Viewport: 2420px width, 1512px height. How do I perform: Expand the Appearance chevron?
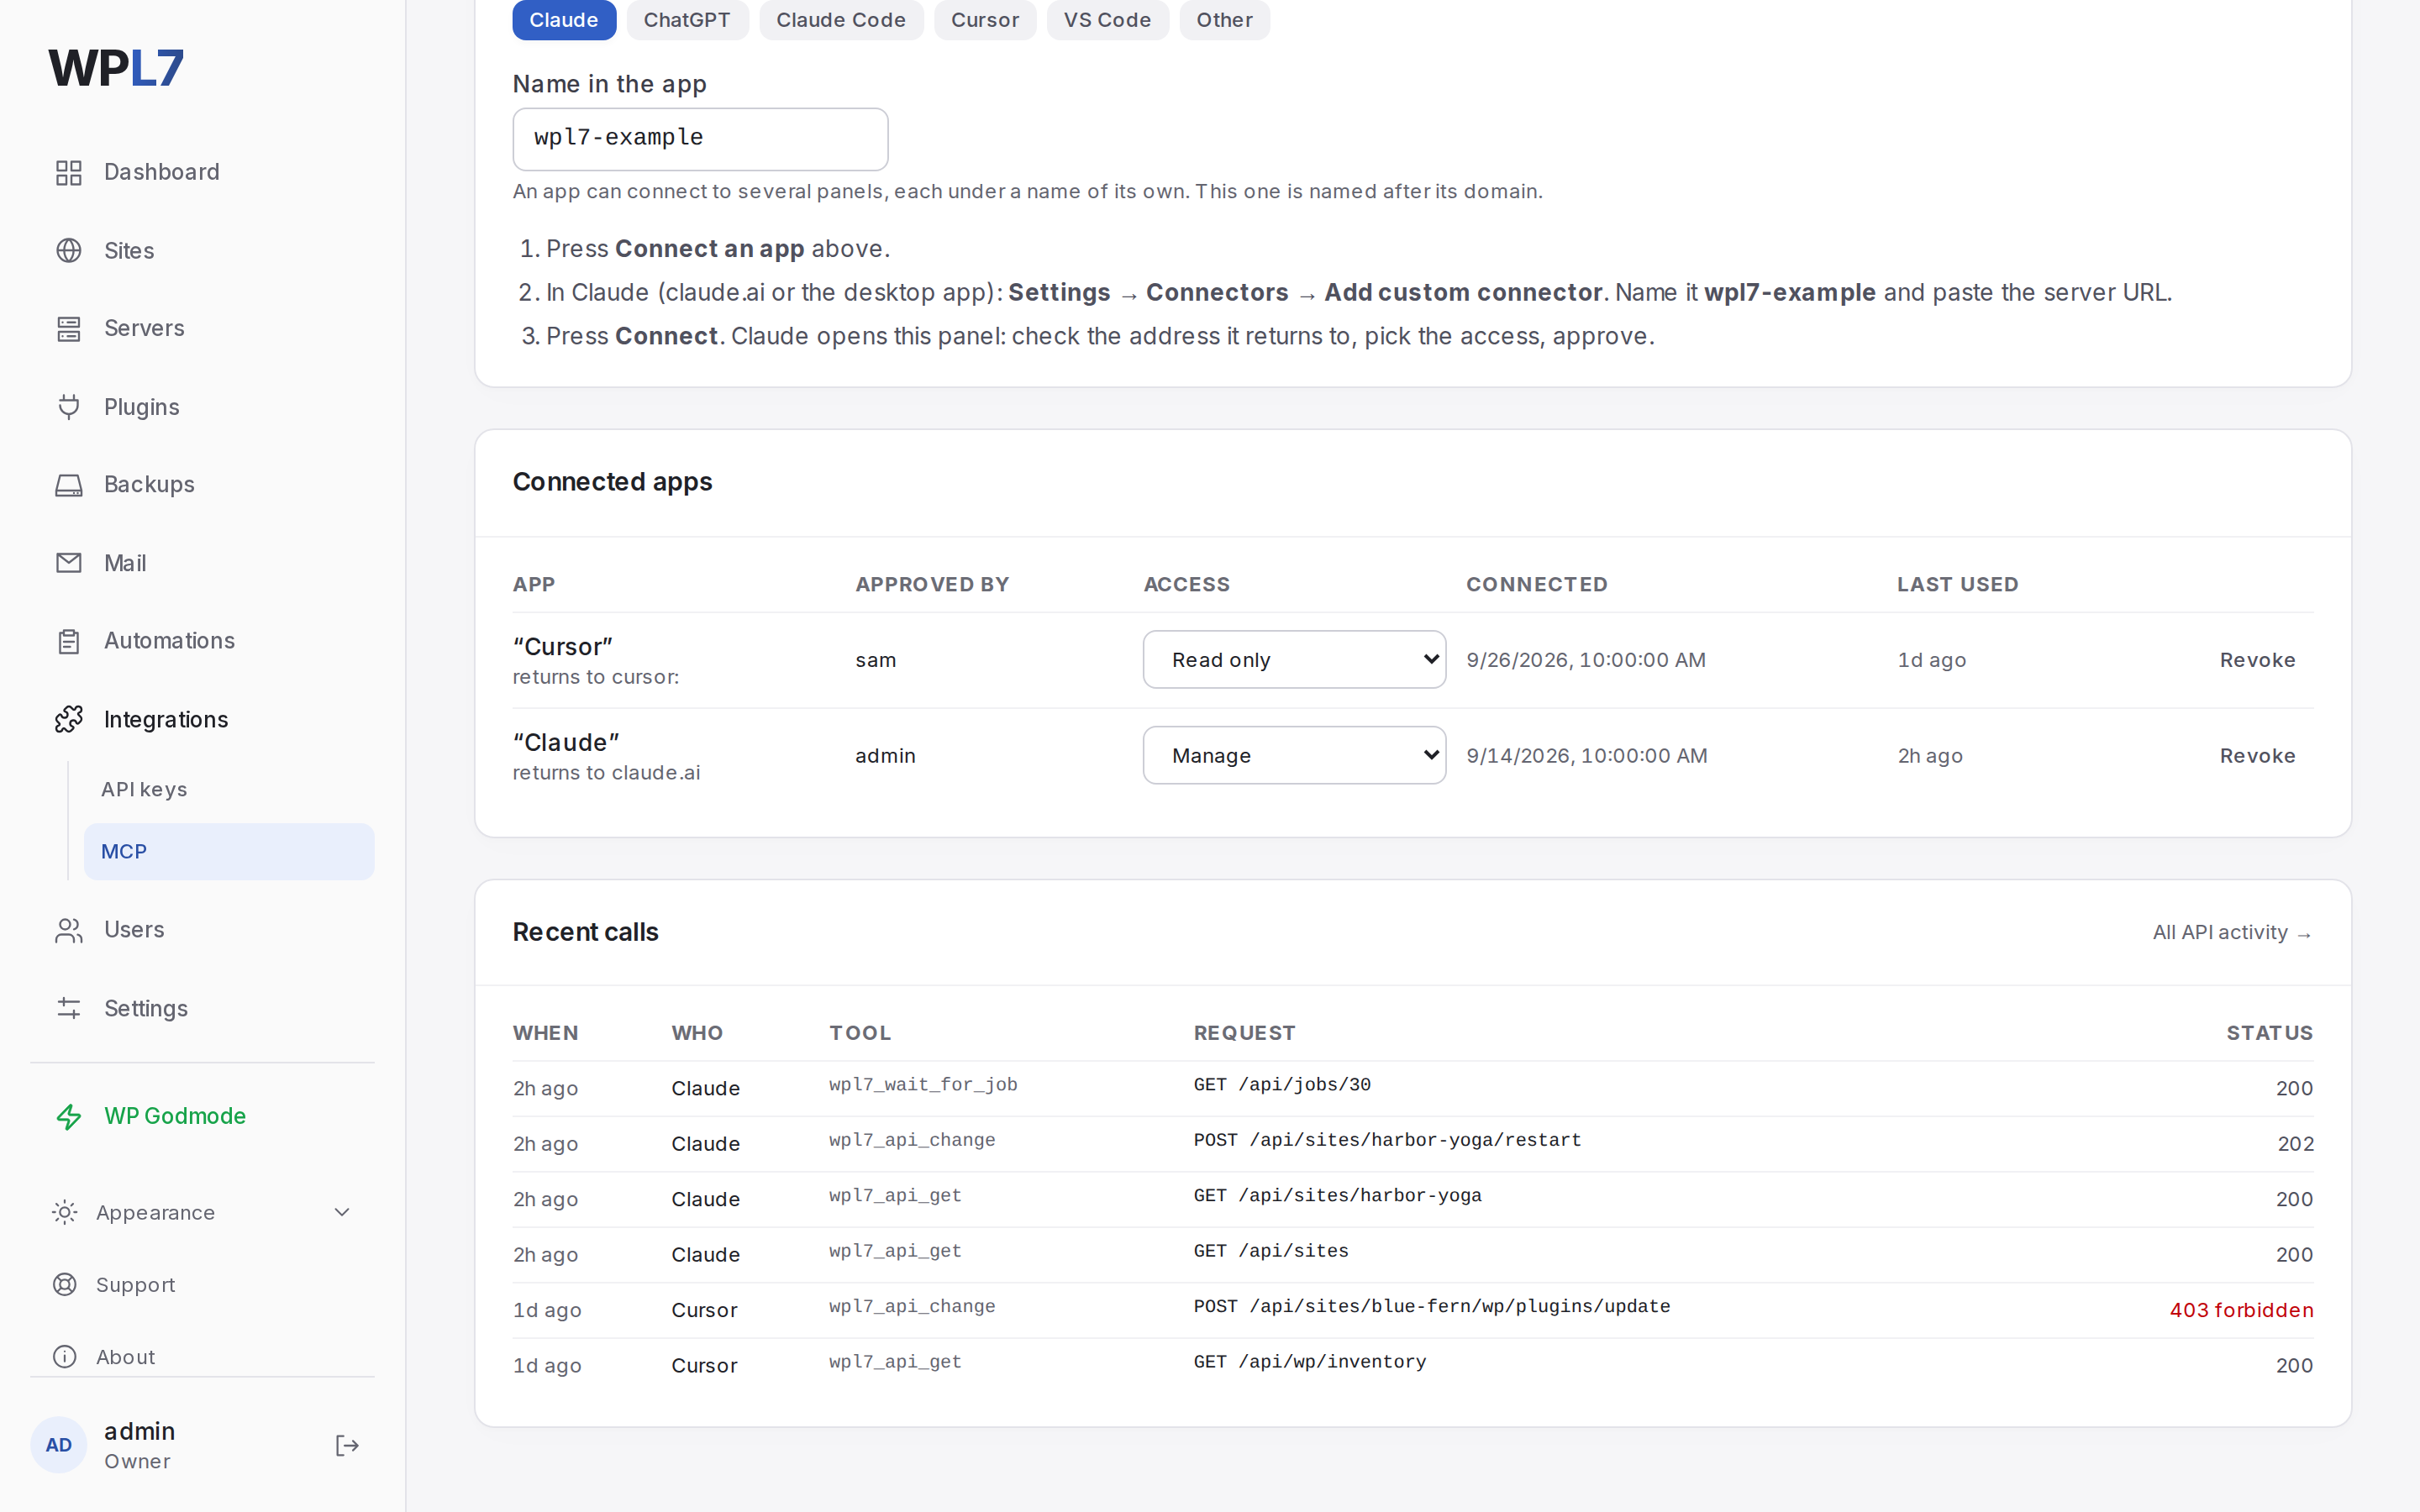342,1212
